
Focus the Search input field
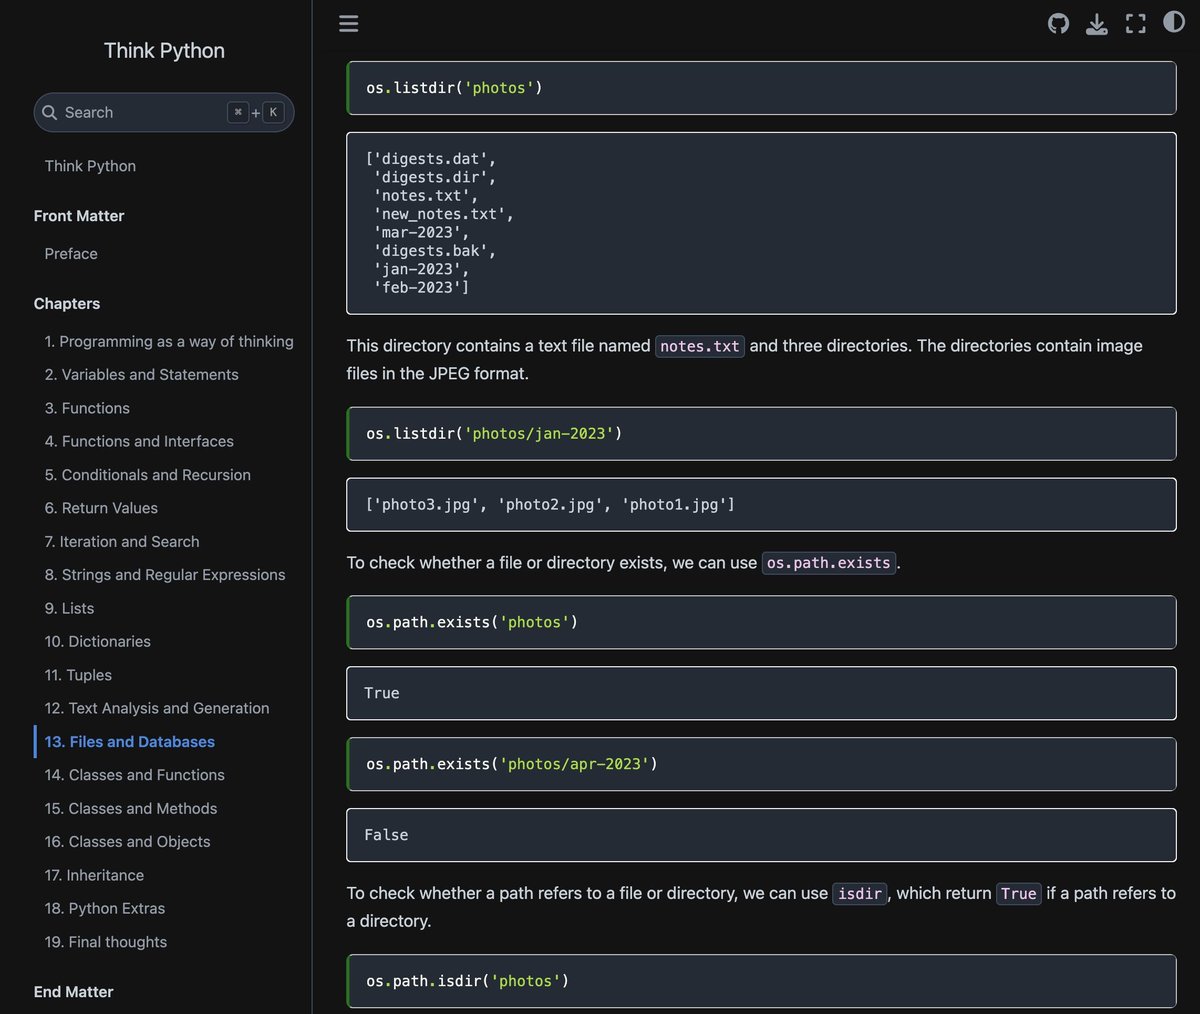coord(164,112)
